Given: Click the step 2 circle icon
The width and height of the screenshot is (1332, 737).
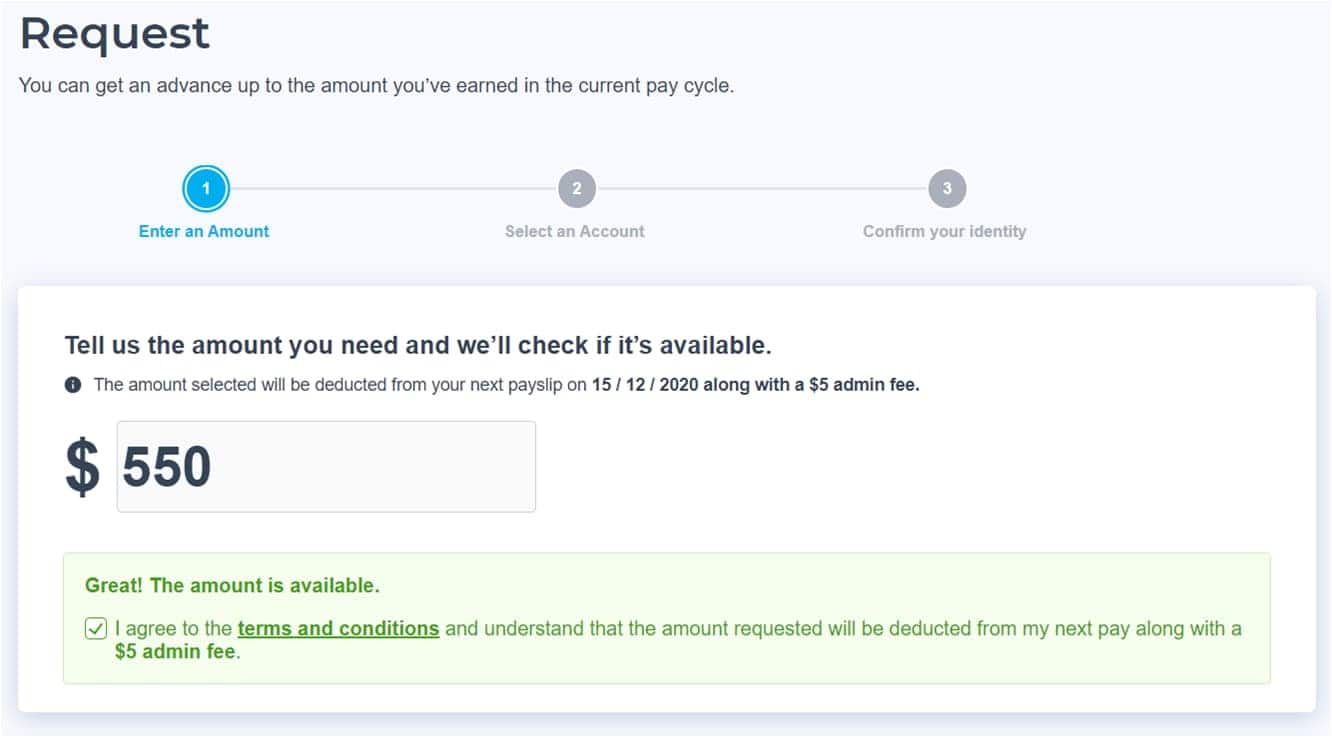Looking at the screenshot, I should (576, 188).
